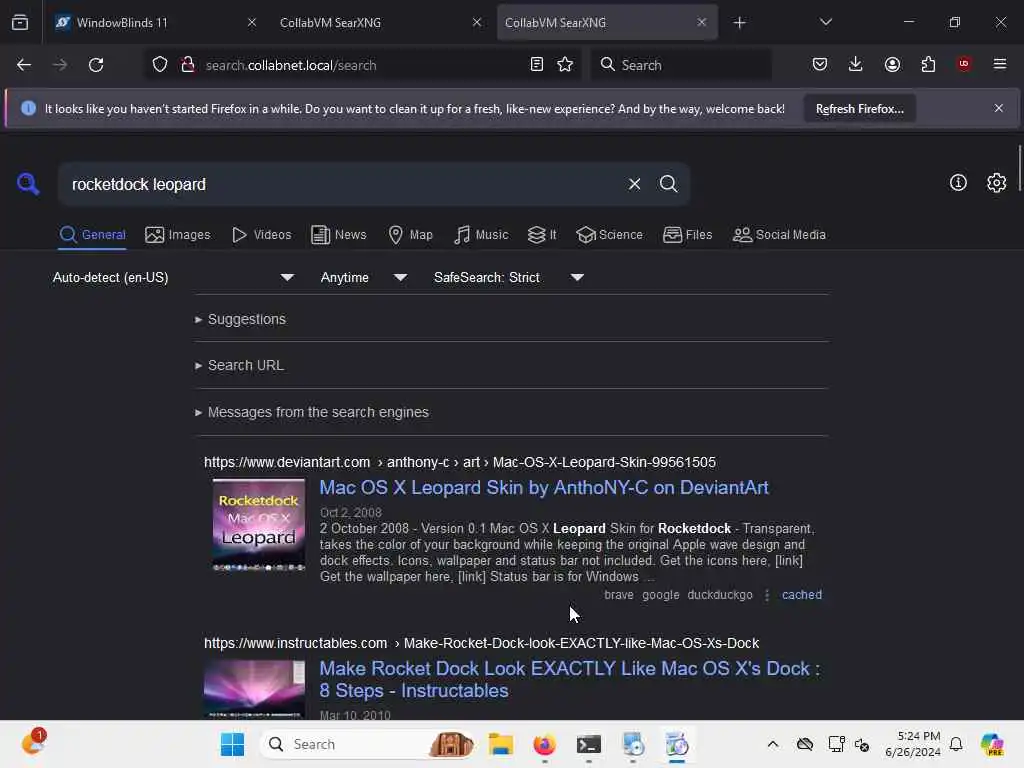Select the News search category
This screenshot has height=768, width=1024.
339,234
